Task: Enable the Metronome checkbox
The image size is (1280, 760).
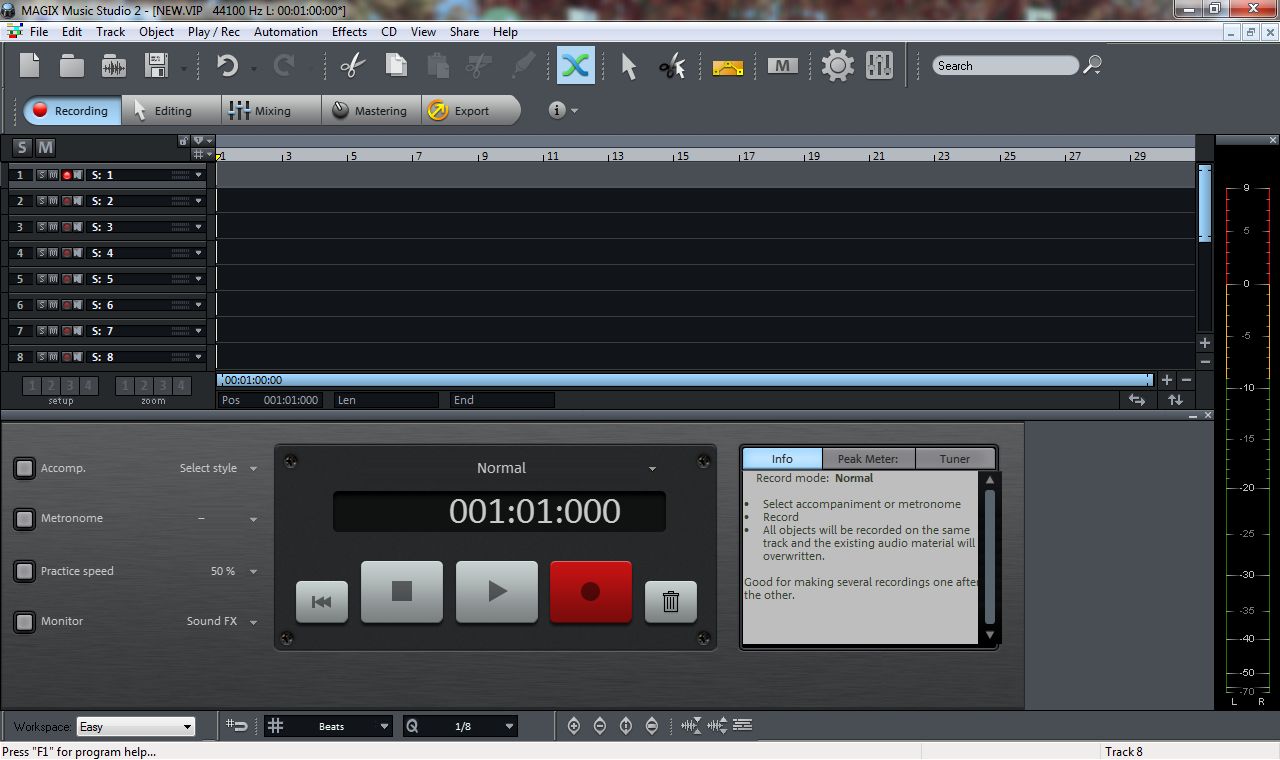Action: [24, 519]
